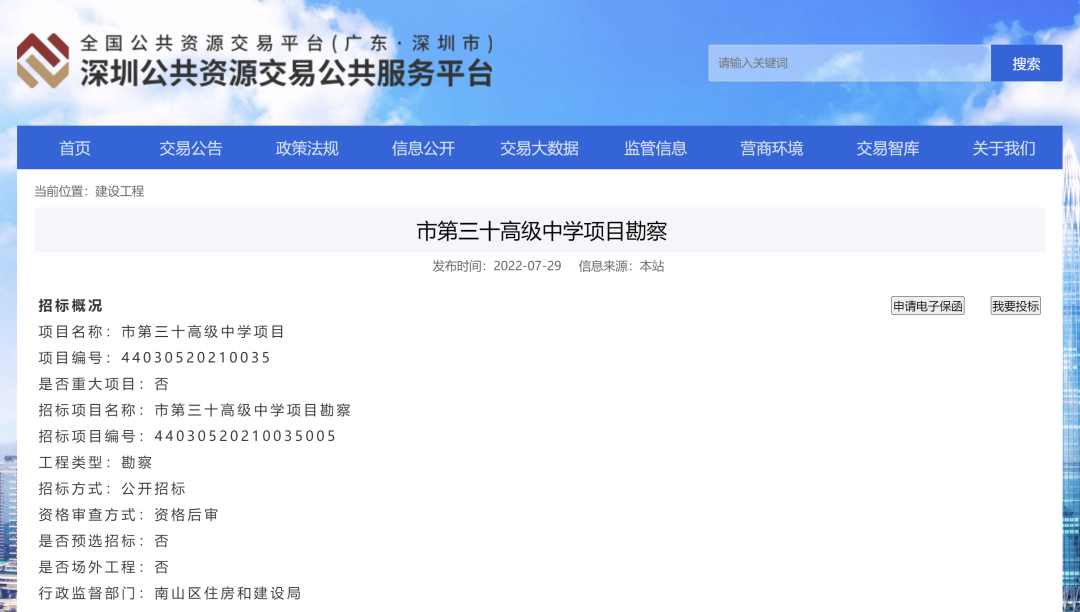Open the 交易公告 menu item
Viewport: 1080px width, 612px height.
[x=191, y=147]
